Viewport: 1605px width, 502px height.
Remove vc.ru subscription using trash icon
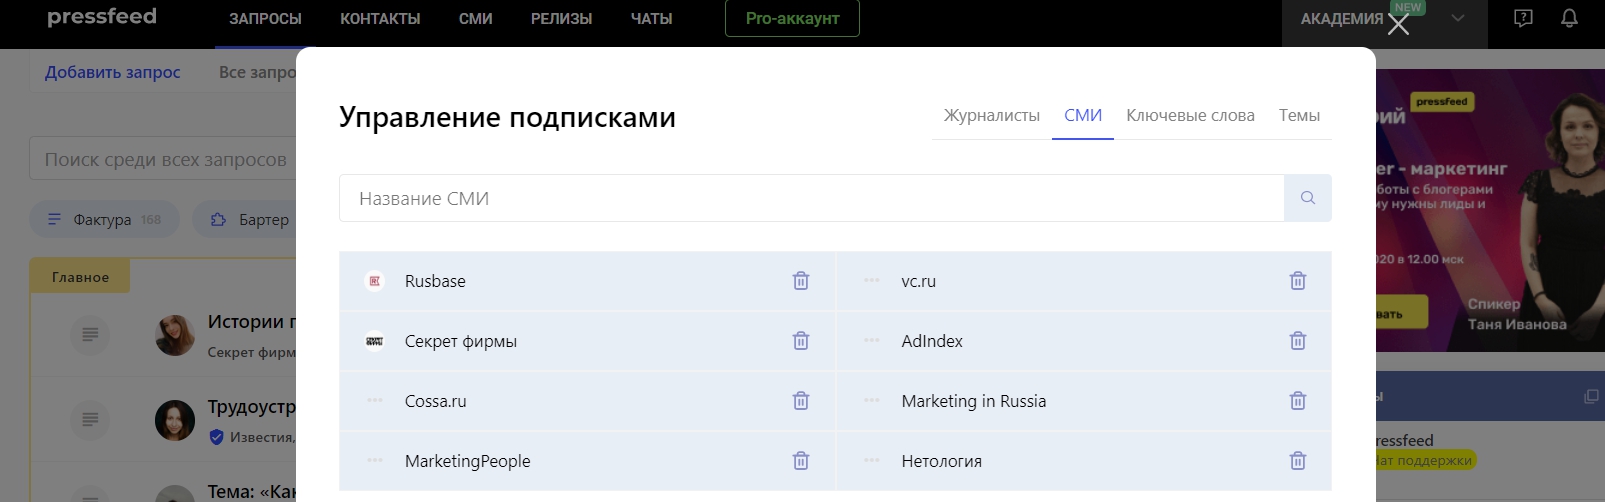(1297, 281)
